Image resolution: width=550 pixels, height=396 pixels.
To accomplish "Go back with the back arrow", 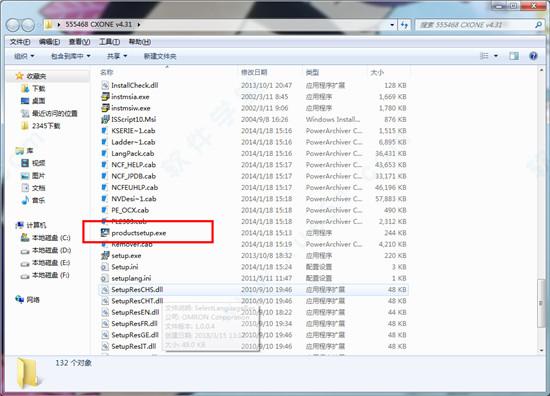I will [x=13, y=25].
